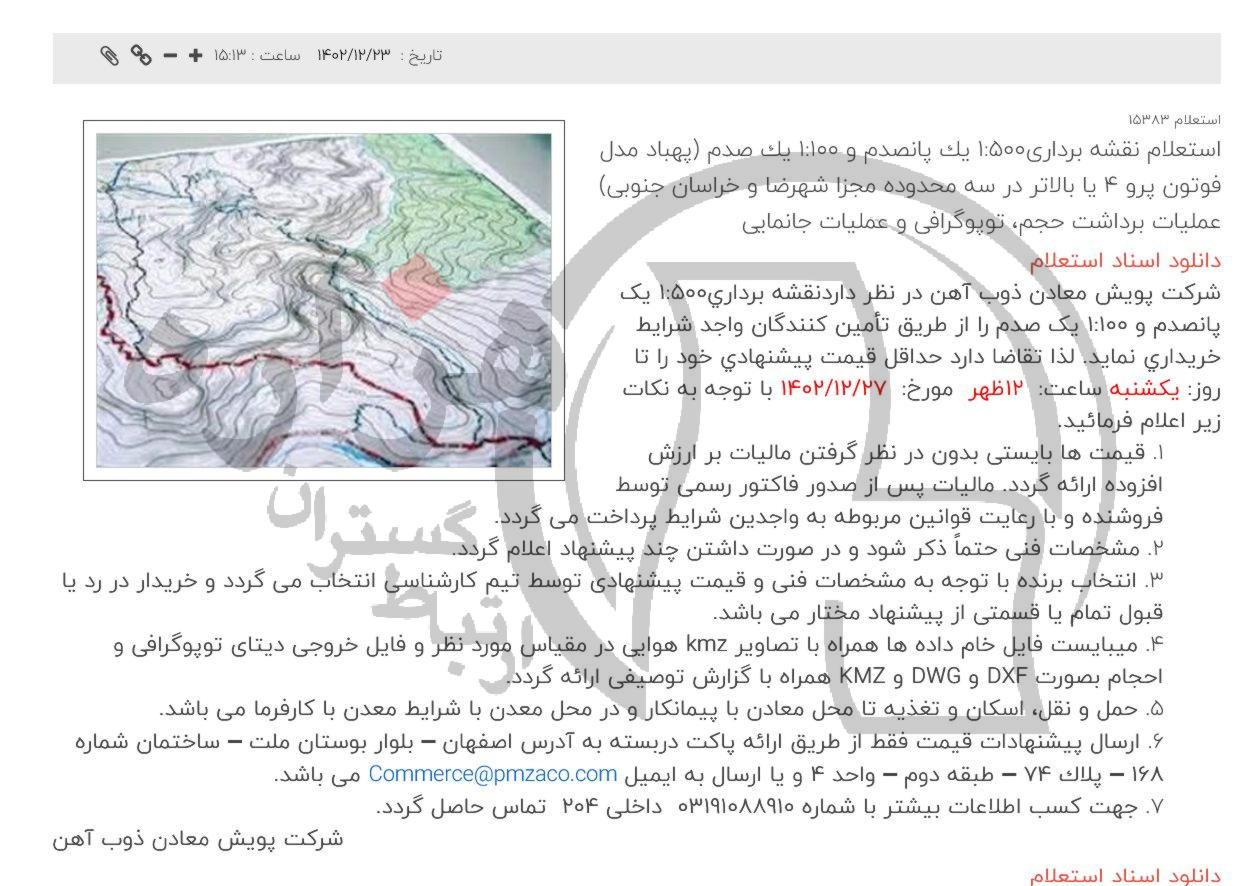Screen dimensions: 1241x886
Task: Click the time ۱۵:۱۳ in header bar
Action: point(228,56)
